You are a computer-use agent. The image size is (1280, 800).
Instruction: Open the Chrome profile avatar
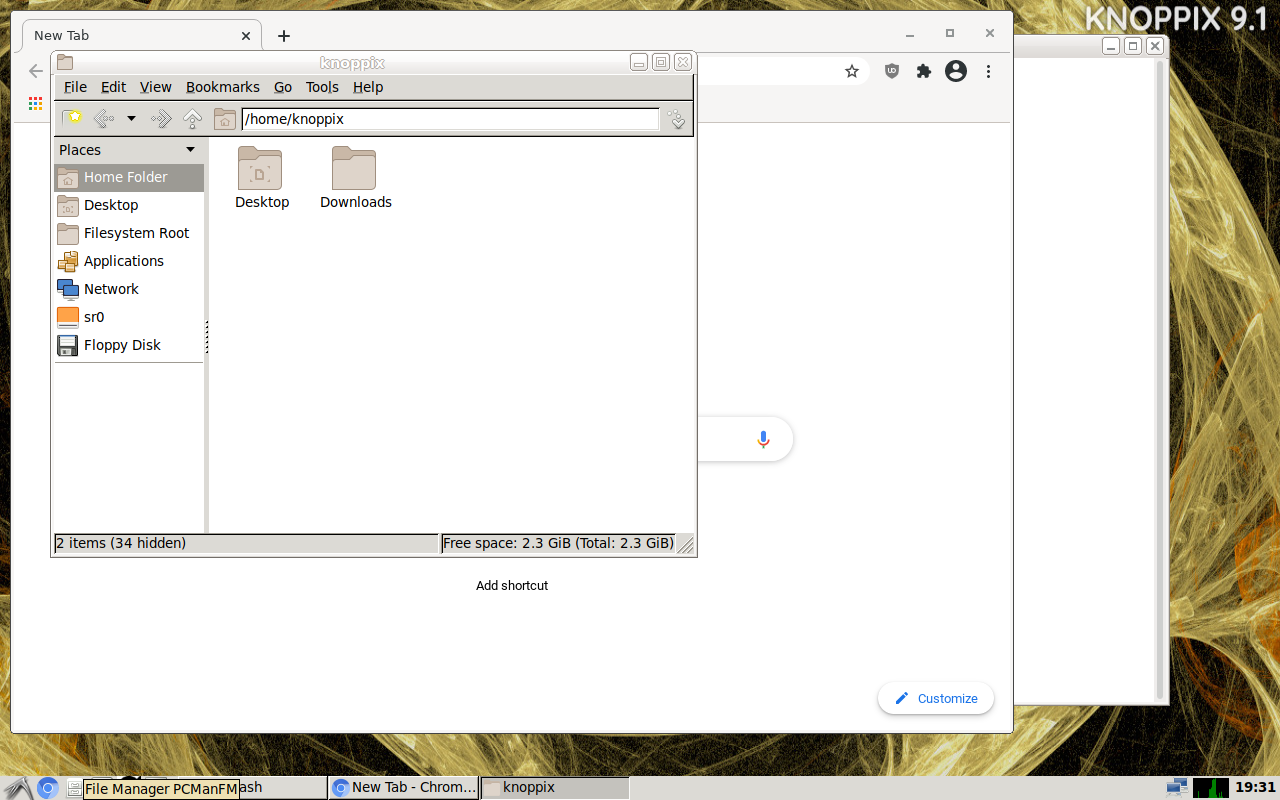pyautogui.click(x=956, y=71)
